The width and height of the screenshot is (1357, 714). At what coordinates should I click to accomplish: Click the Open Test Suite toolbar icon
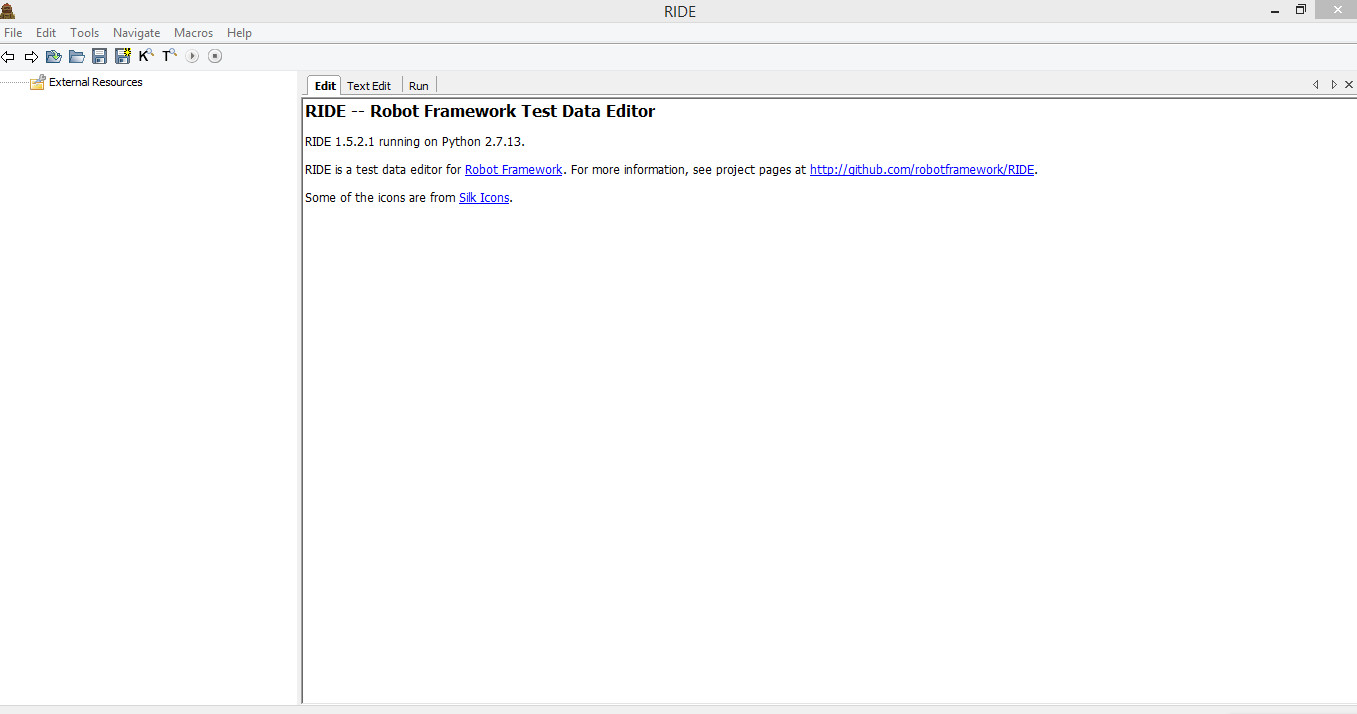[x=54, y=57]
